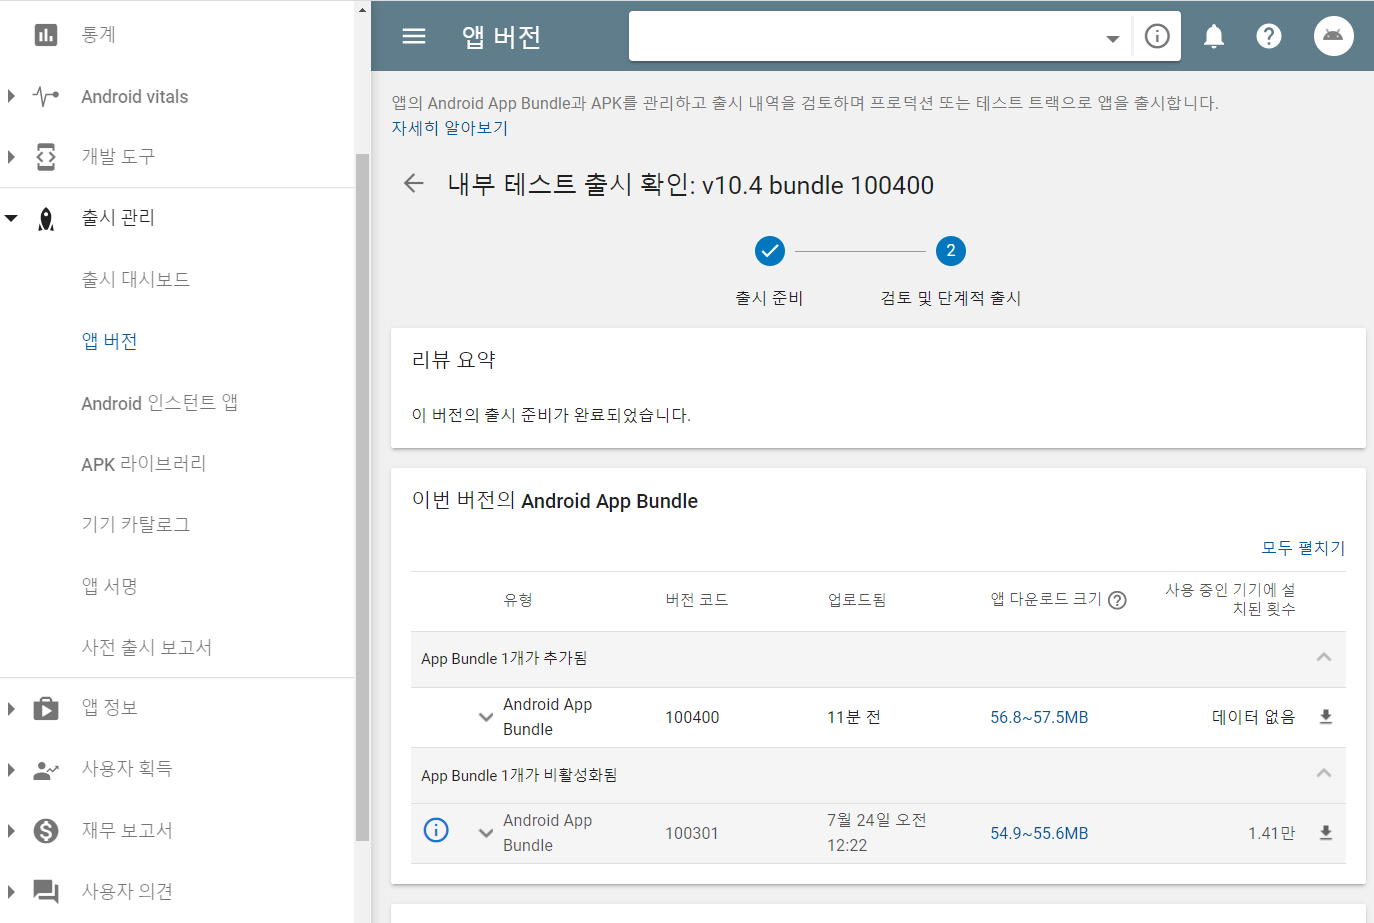Open the app selector dropdown arrow
Screen dimensions: 1374x923
click(x=1112, y=38)
